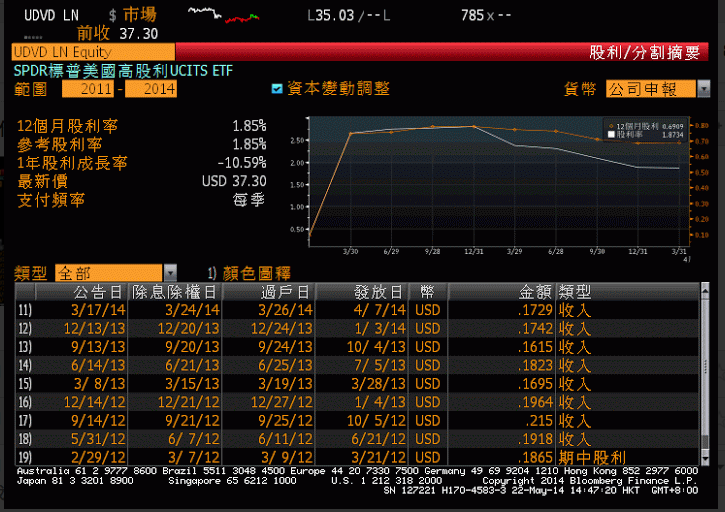Select row 17) with announcement date 9/14/12
This screenshot has height=512, width=725.
357,420
